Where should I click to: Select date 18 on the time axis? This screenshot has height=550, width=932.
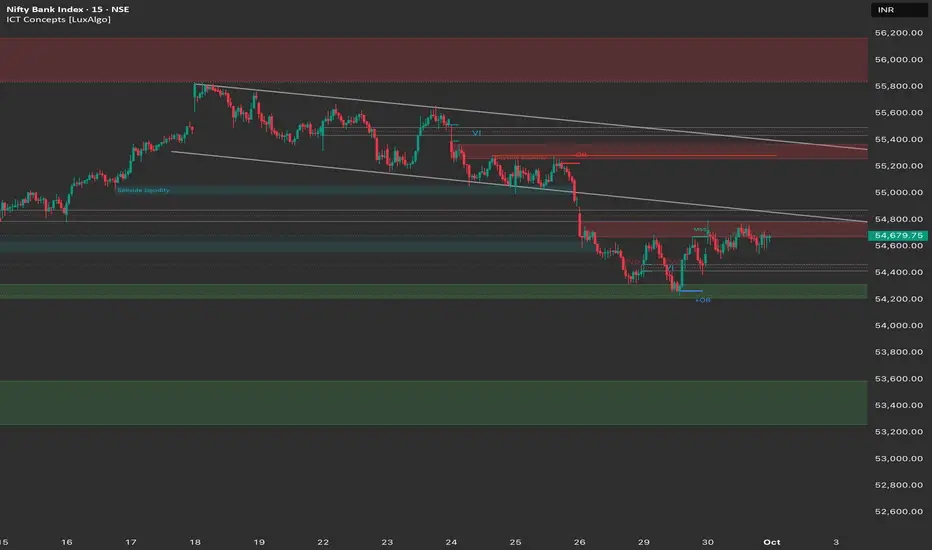(x=194, y=541)
